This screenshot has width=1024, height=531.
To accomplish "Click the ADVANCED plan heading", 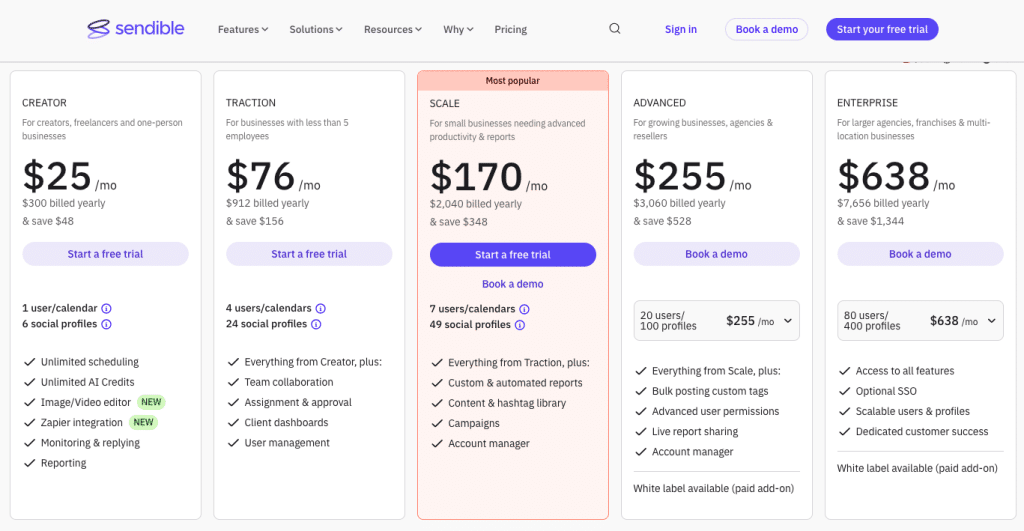I will (660, 103).
